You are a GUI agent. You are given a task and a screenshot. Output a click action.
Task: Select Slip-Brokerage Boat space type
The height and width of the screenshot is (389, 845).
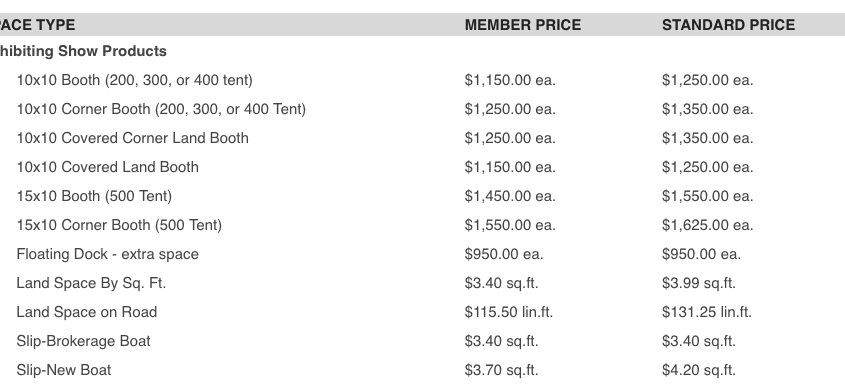tap(84, 341)
